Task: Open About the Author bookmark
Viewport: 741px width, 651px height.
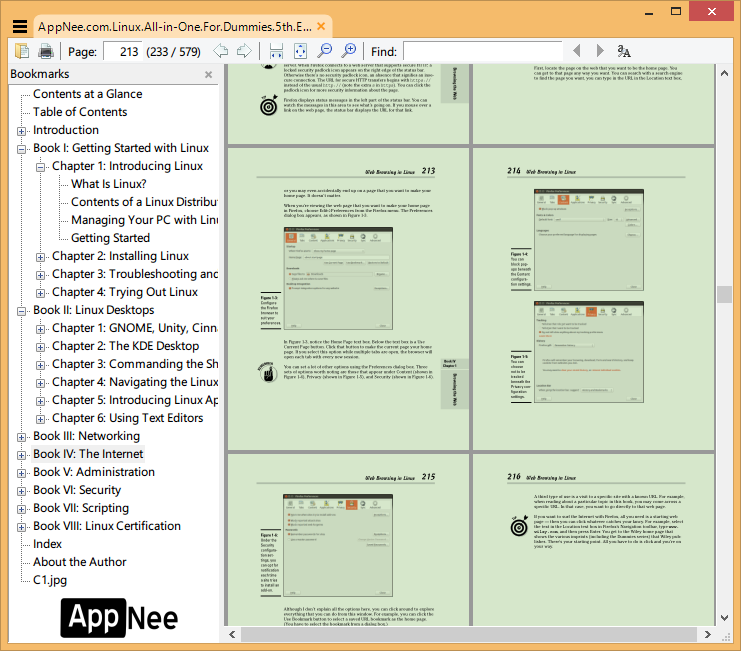Action: tap(79, 562)
